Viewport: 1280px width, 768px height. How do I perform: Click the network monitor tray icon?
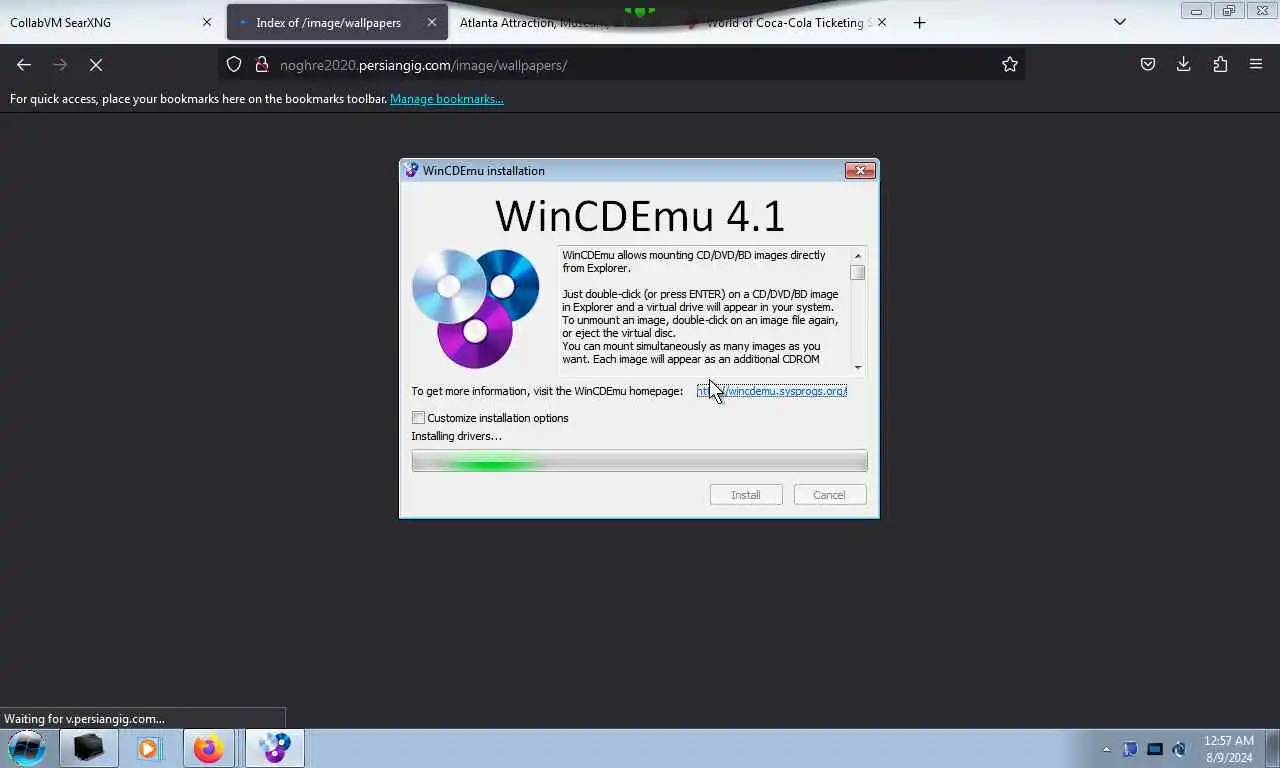(x=1155, y=749)
